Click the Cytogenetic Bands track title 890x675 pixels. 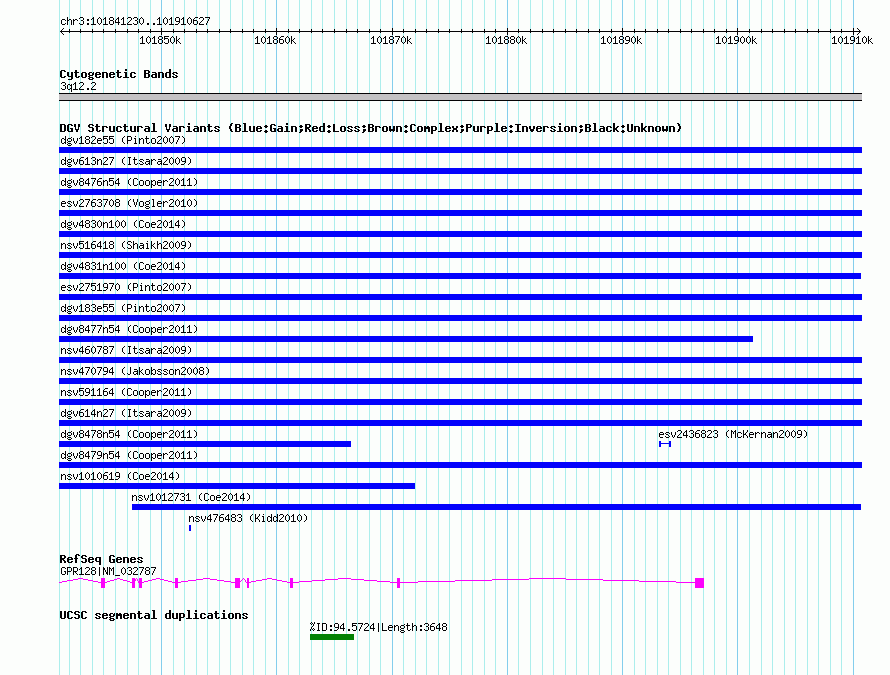coord(119,74)
